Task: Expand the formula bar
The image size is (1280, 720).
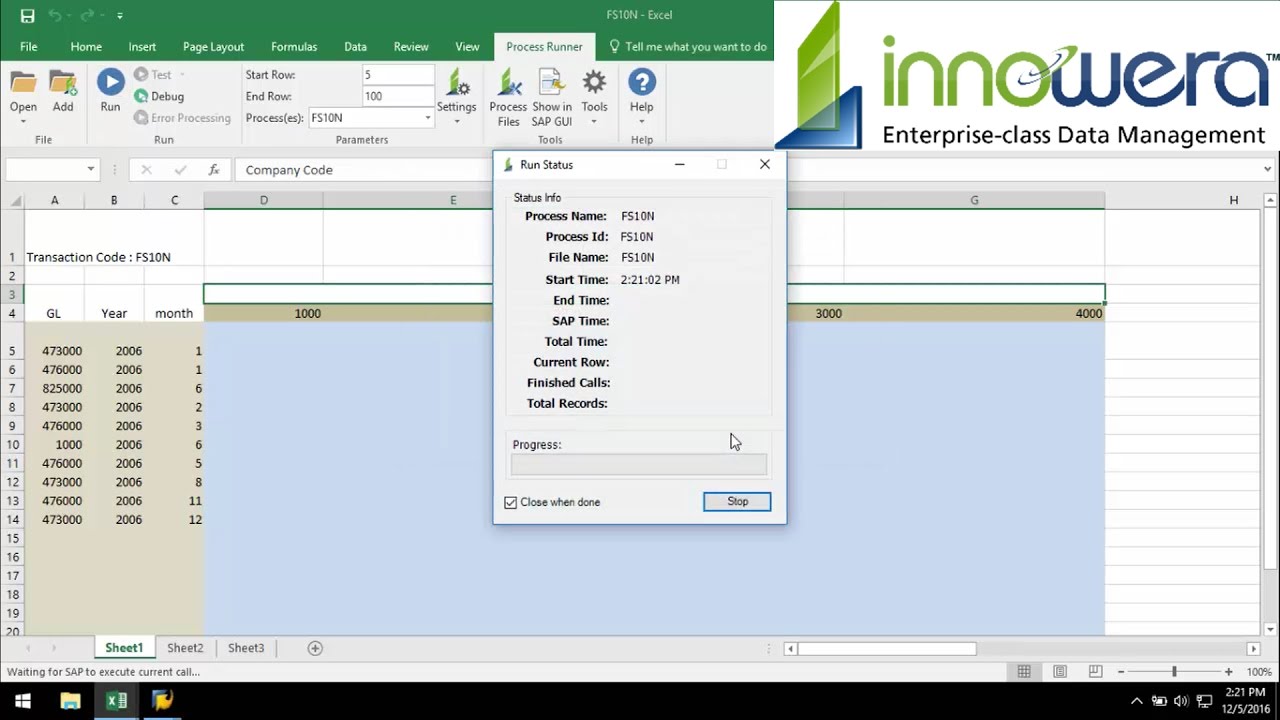Action: tap(1268, 170)
